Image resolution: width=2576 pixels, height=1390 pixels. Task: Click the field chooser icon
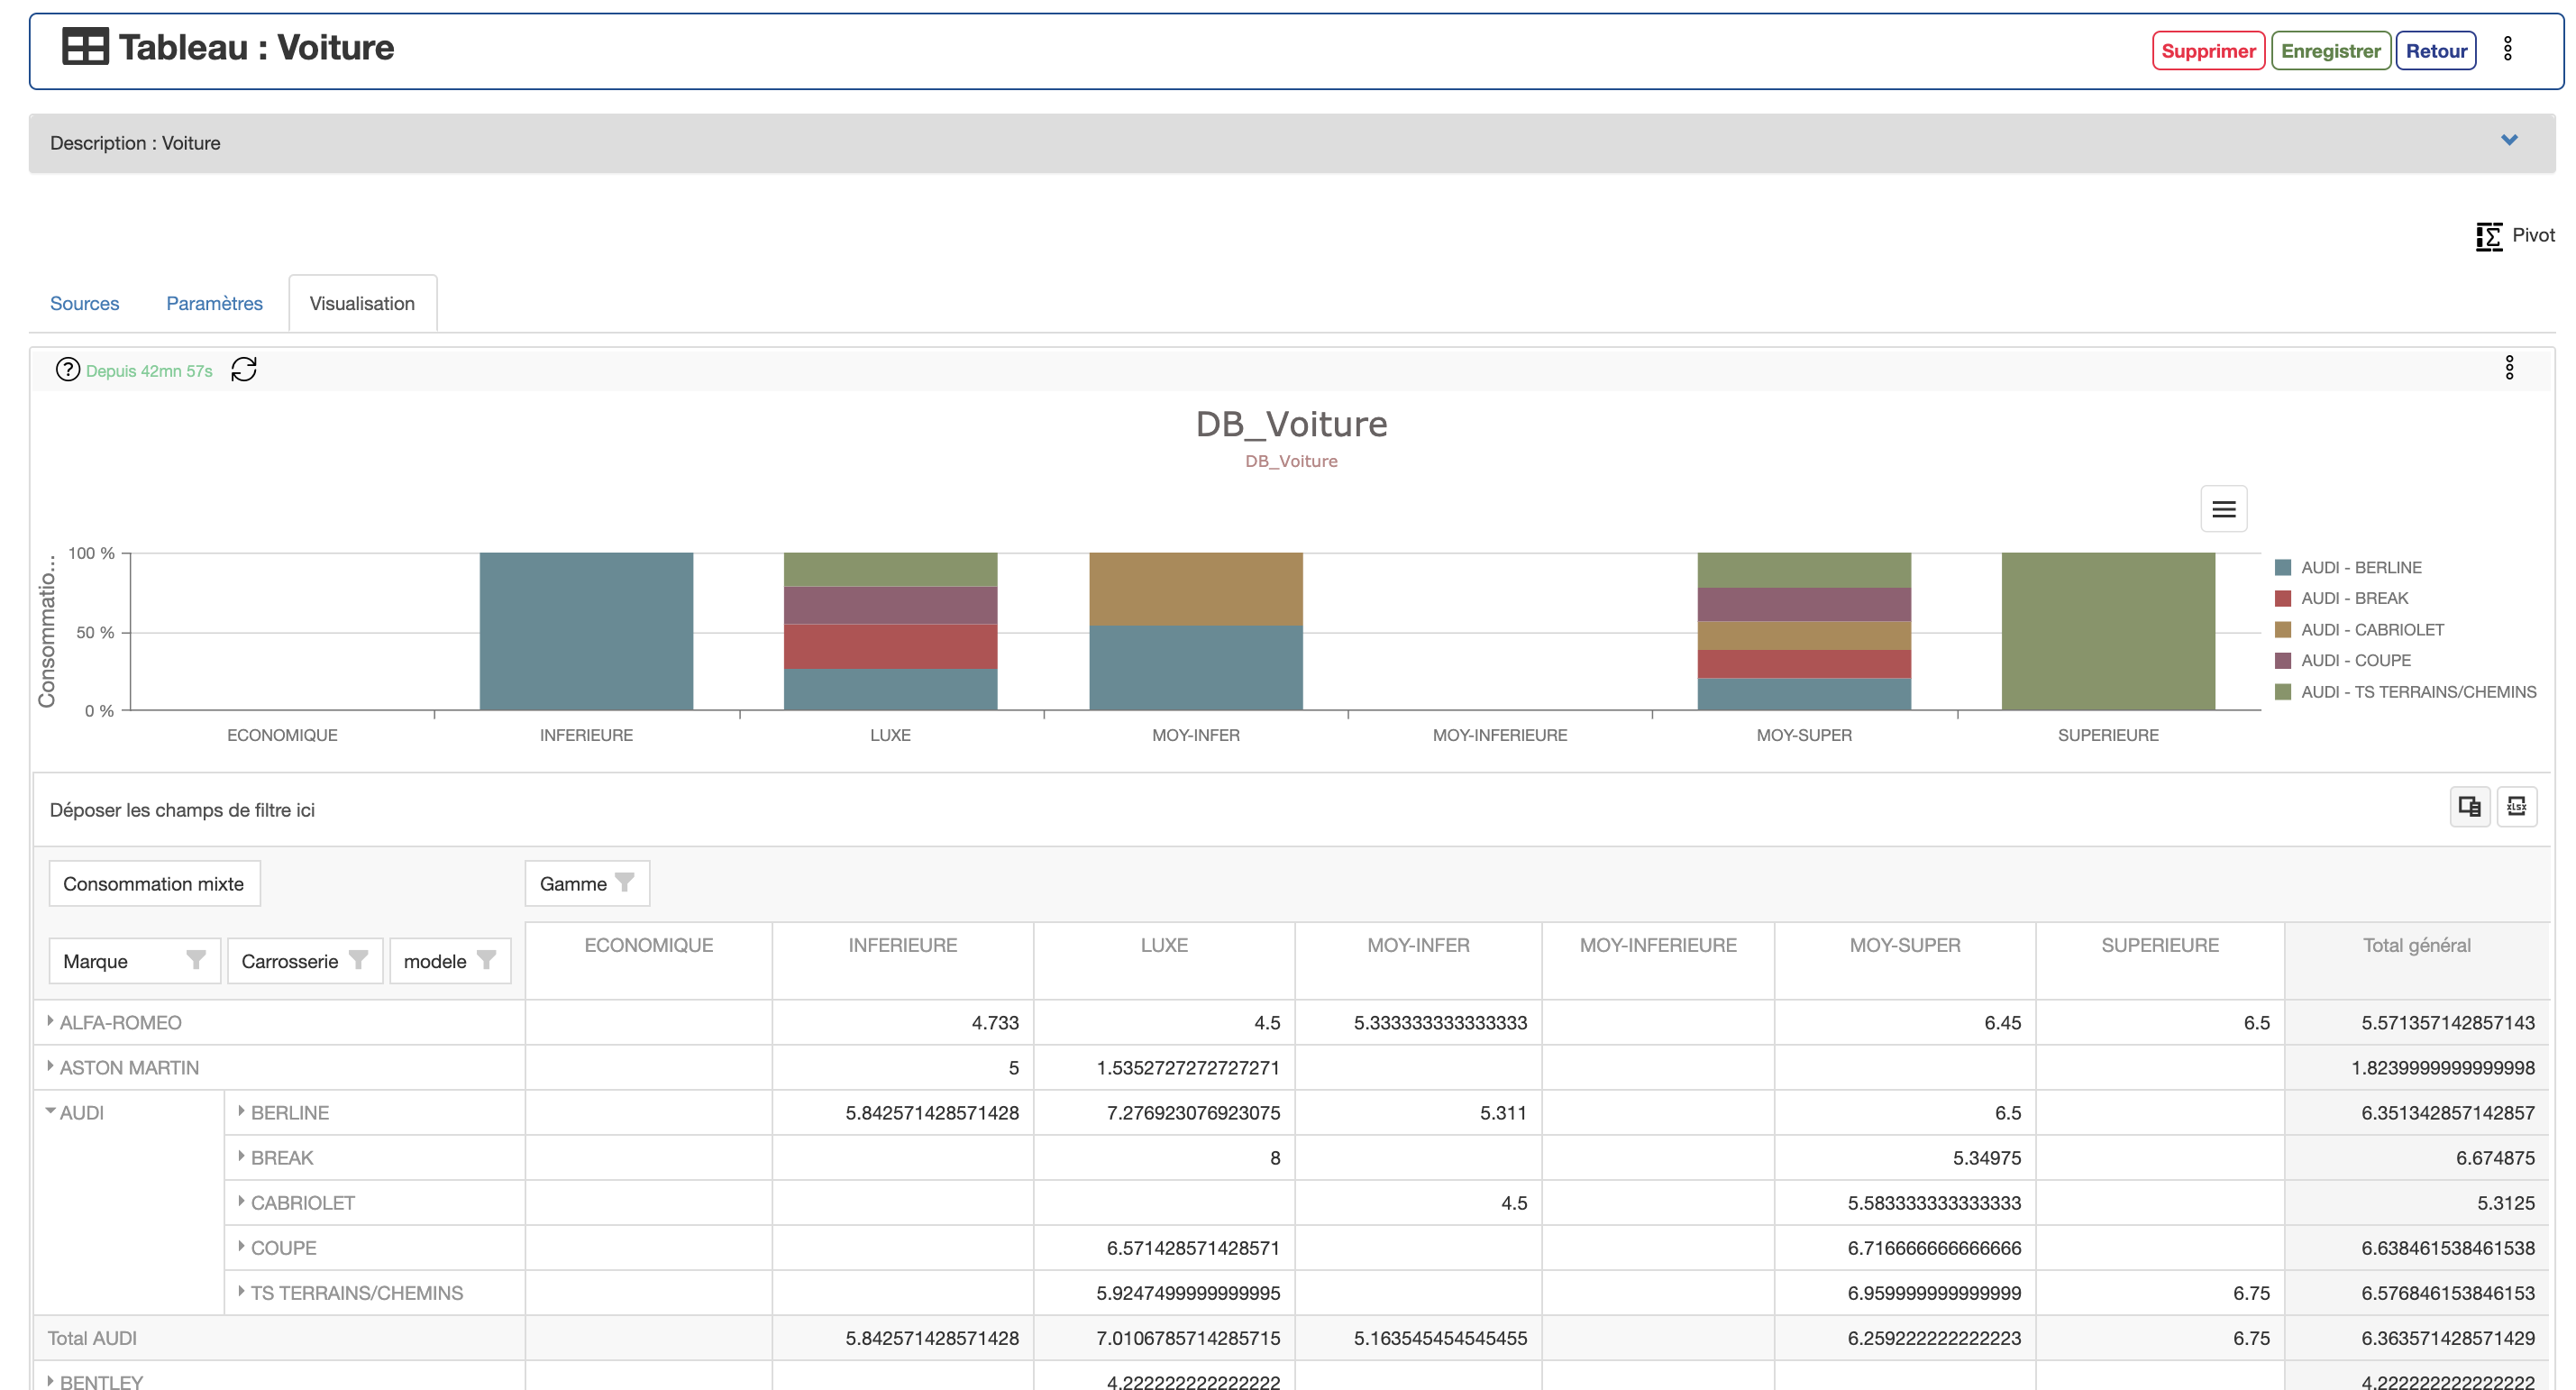(2469, 806)
